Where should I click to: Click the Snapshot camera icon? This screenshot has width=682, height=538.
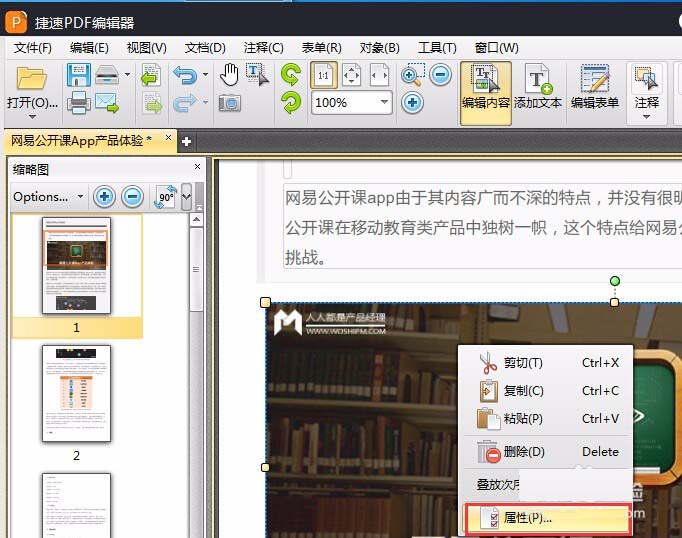(x=229, y=102)
